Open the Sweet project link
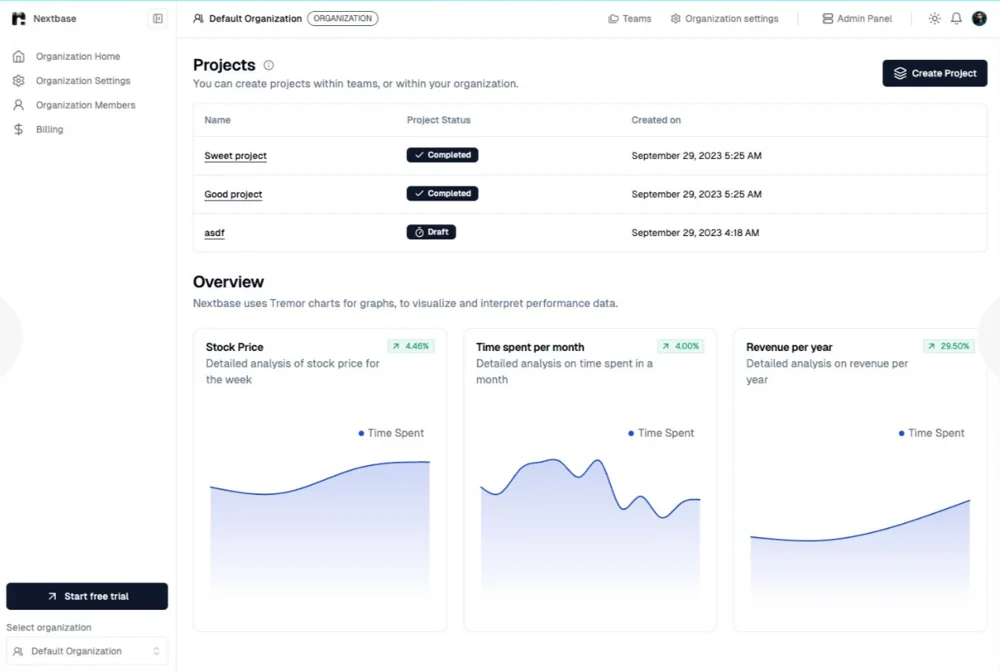This screenshot has height=672, width=1000. tap(235, 156)
